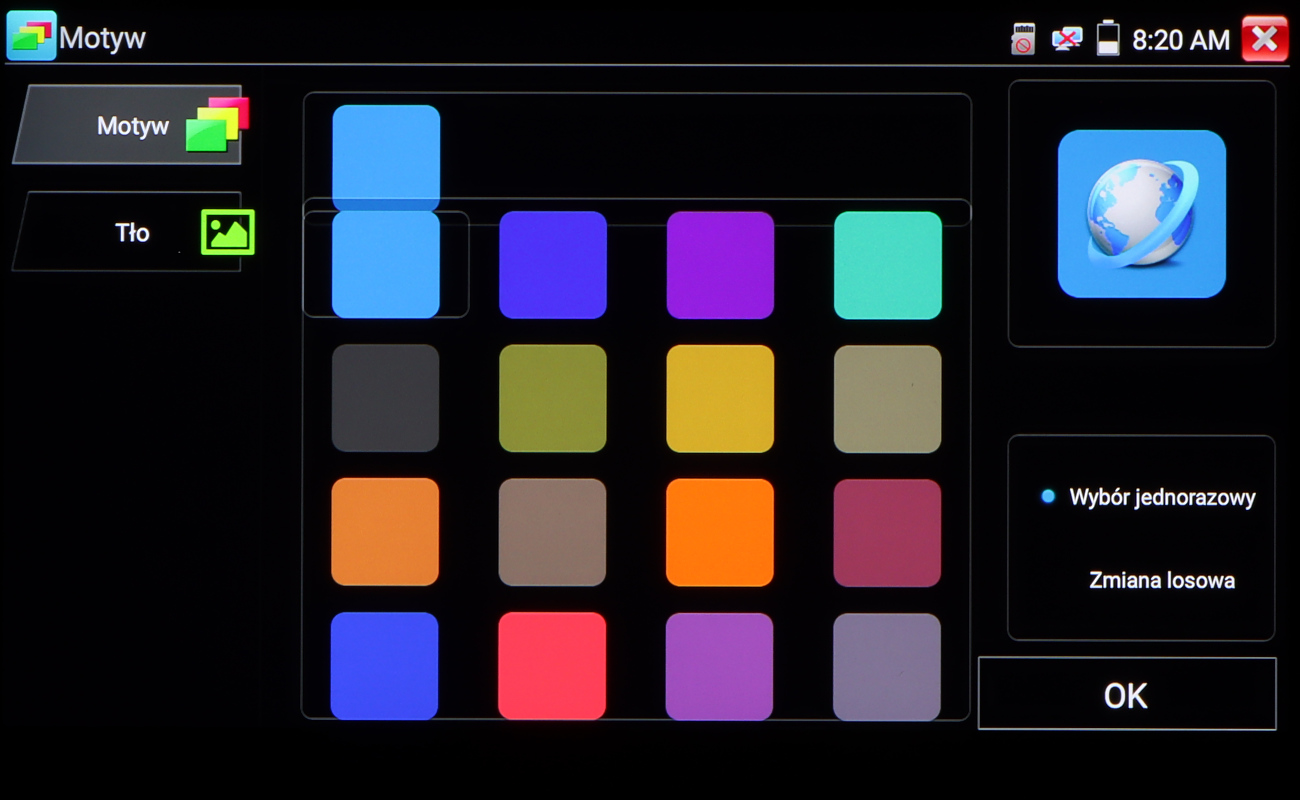Select Wybór jednorazowy radio option
The image size is (1300, 800).
click(x=1048, y=496)
